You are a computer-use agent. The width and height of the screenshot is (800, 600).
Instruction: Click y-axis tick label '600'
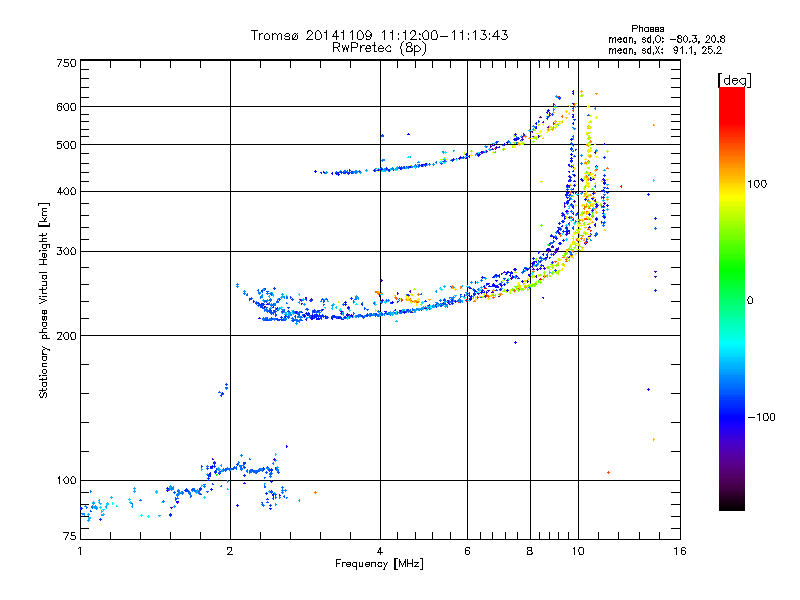click(x=66, y=107)
